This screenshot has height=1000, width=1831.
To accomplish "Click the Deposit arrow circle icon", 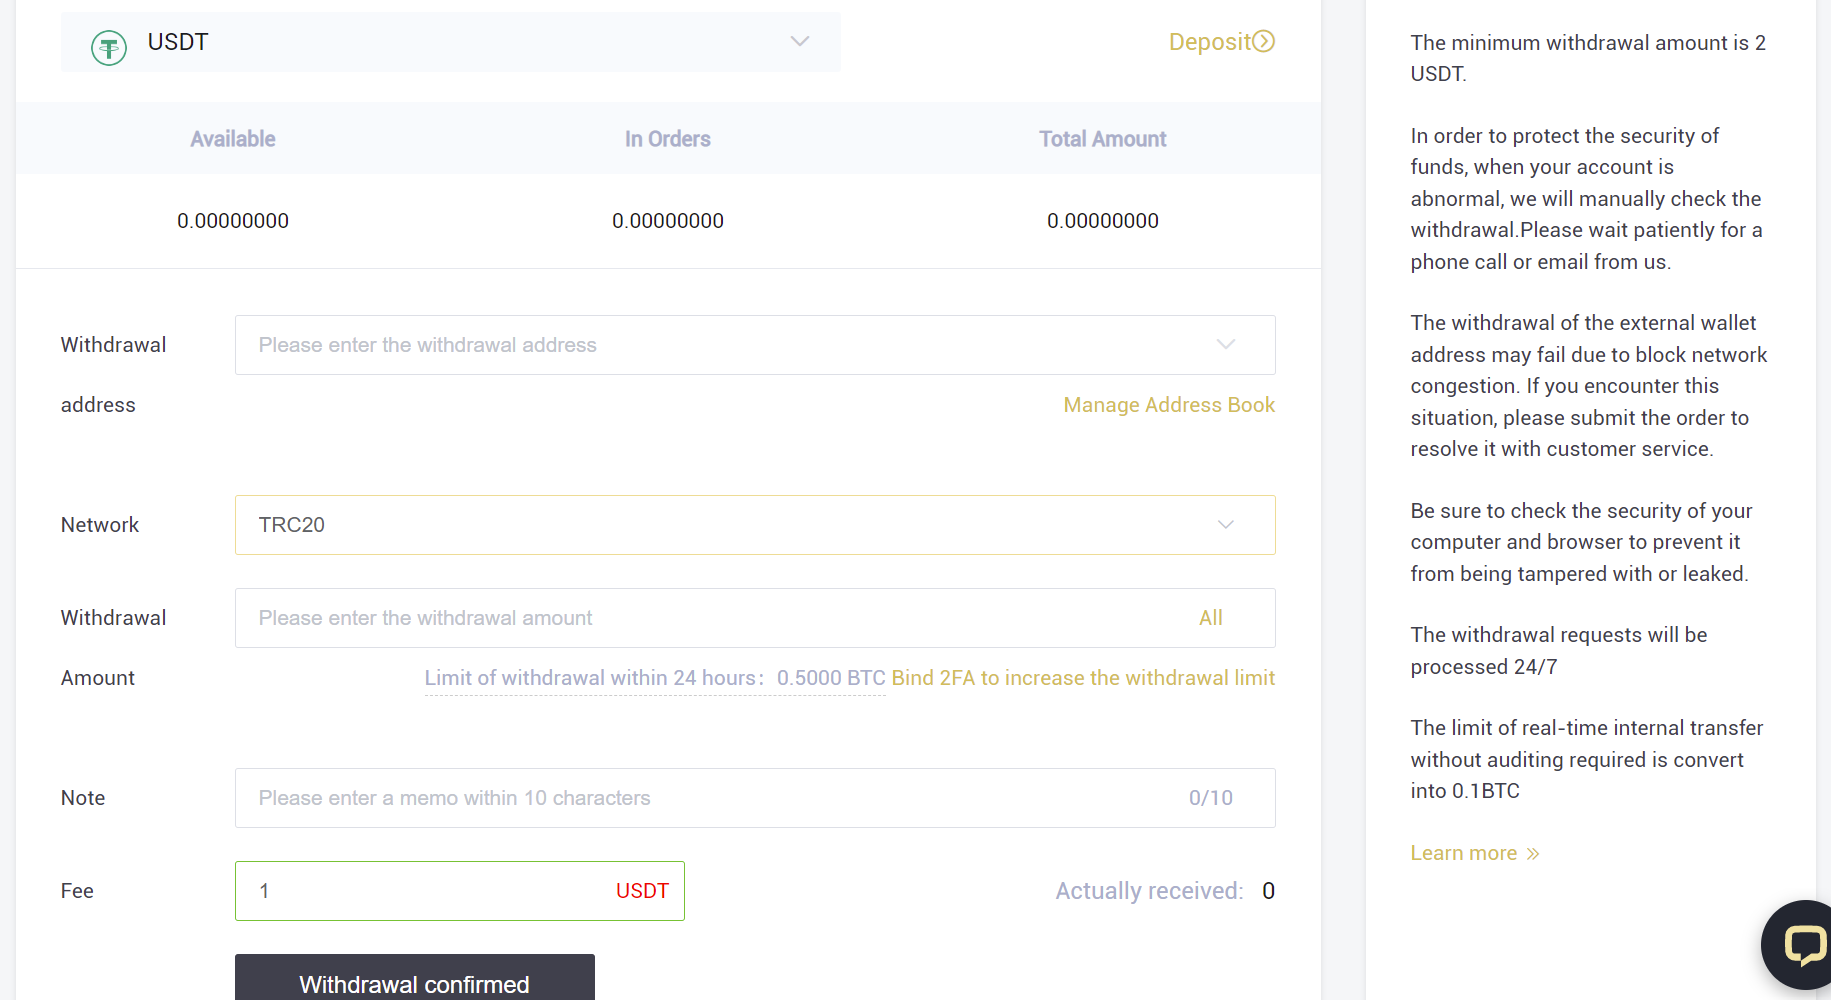I will click(x=1264, y=41).
